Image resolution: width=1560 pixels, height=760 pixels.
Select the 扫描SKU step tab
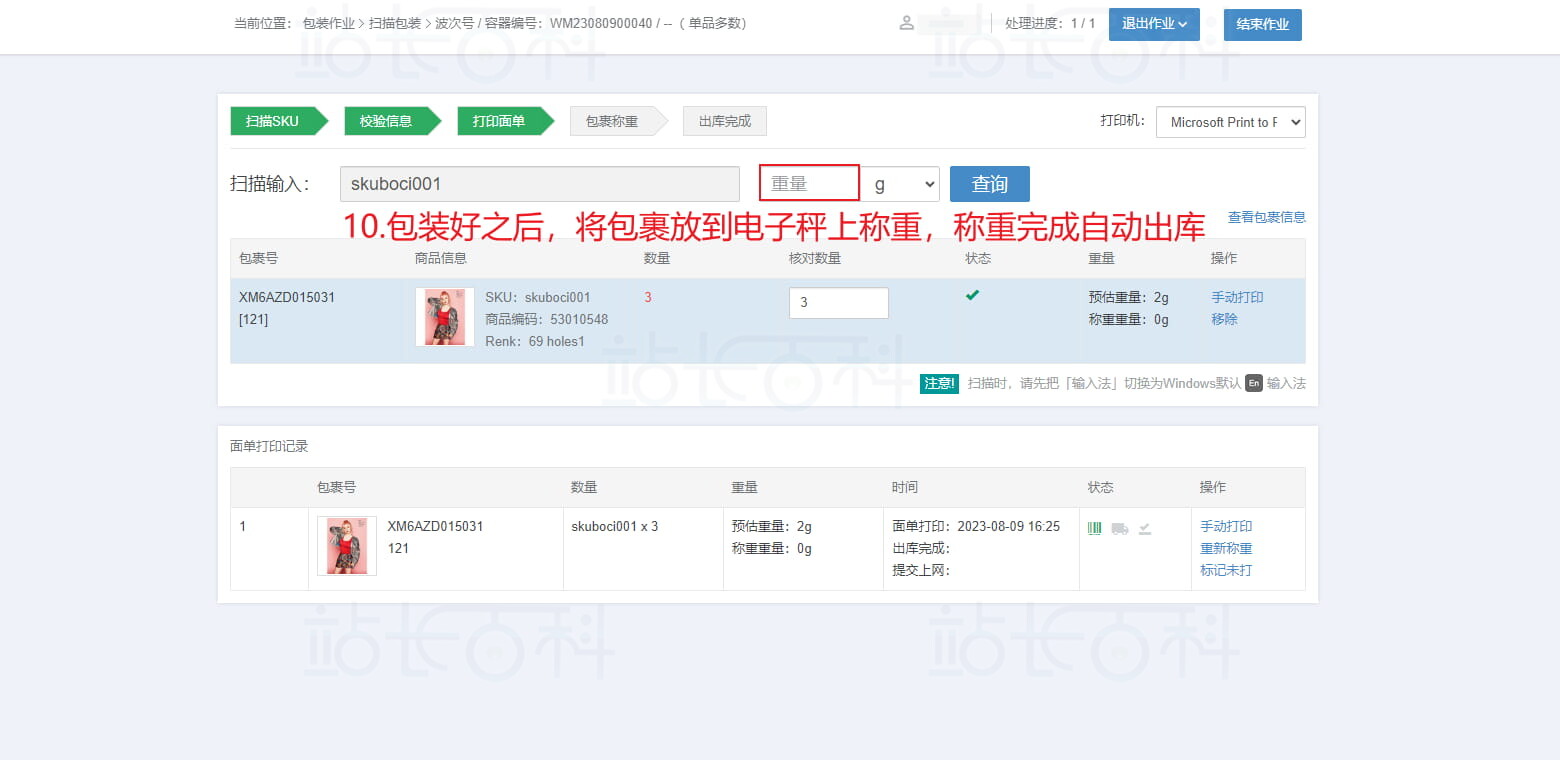(x=273, y=121)
